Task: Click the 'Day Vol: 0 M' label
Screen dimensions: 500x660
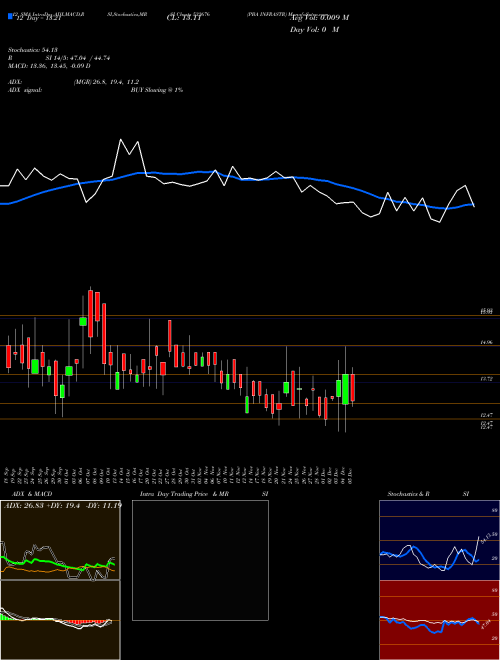Action: [314, 30]
